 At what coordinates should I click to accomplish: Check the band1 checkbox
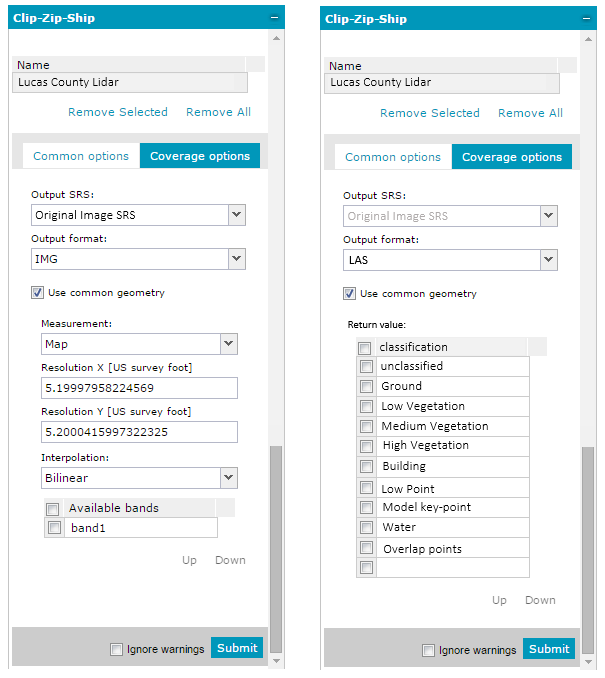[55, 528]
